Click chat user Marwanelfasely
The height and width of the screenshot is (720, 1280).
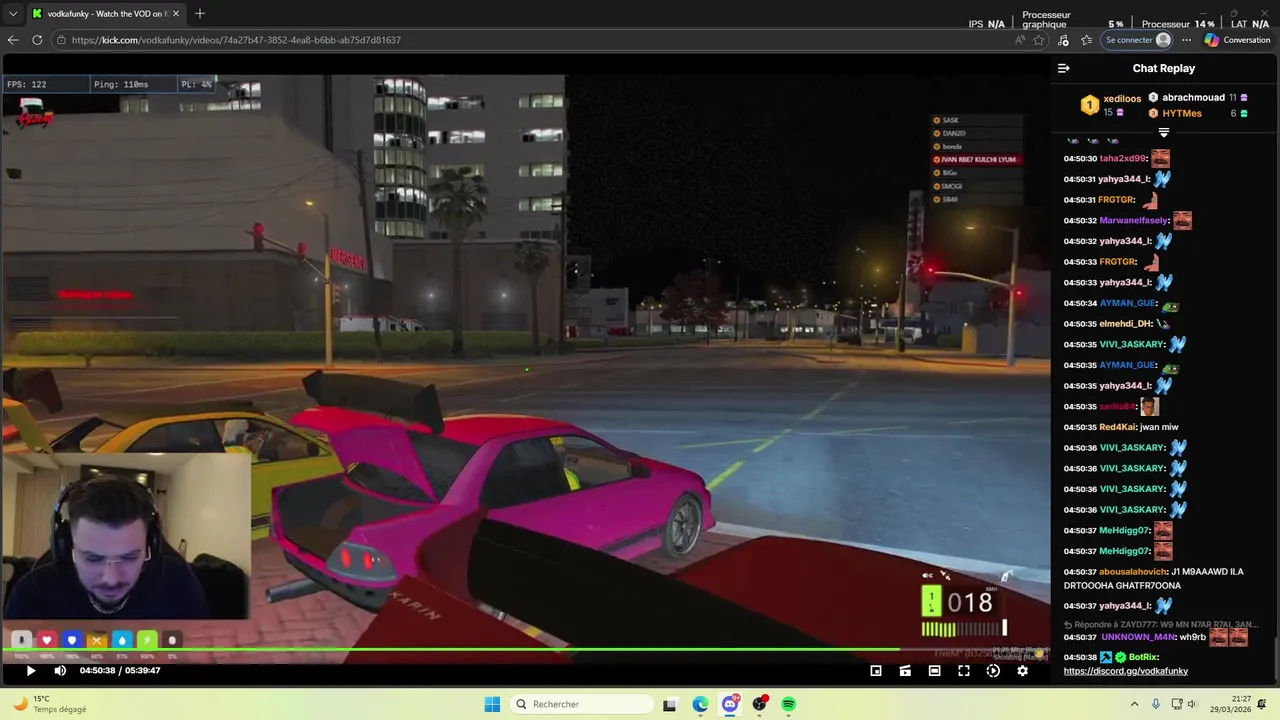pos(1134,221)
